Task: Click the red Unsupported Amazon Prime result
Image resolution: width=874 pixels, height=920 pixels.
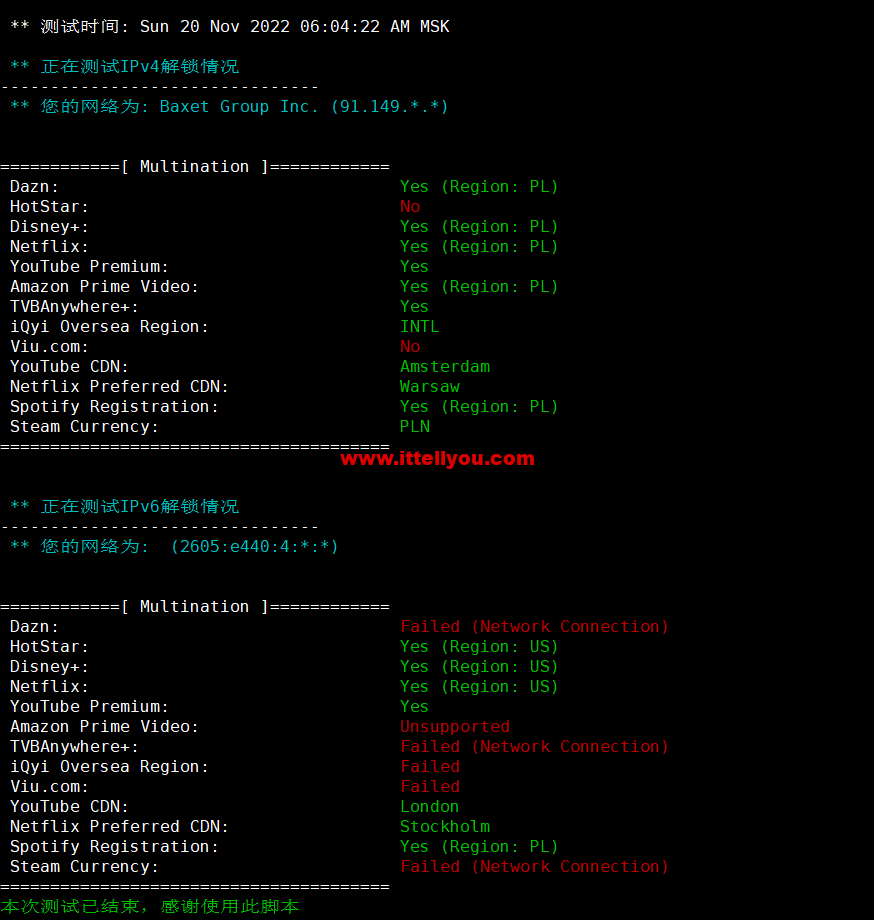Action: (x=455, y=727)
